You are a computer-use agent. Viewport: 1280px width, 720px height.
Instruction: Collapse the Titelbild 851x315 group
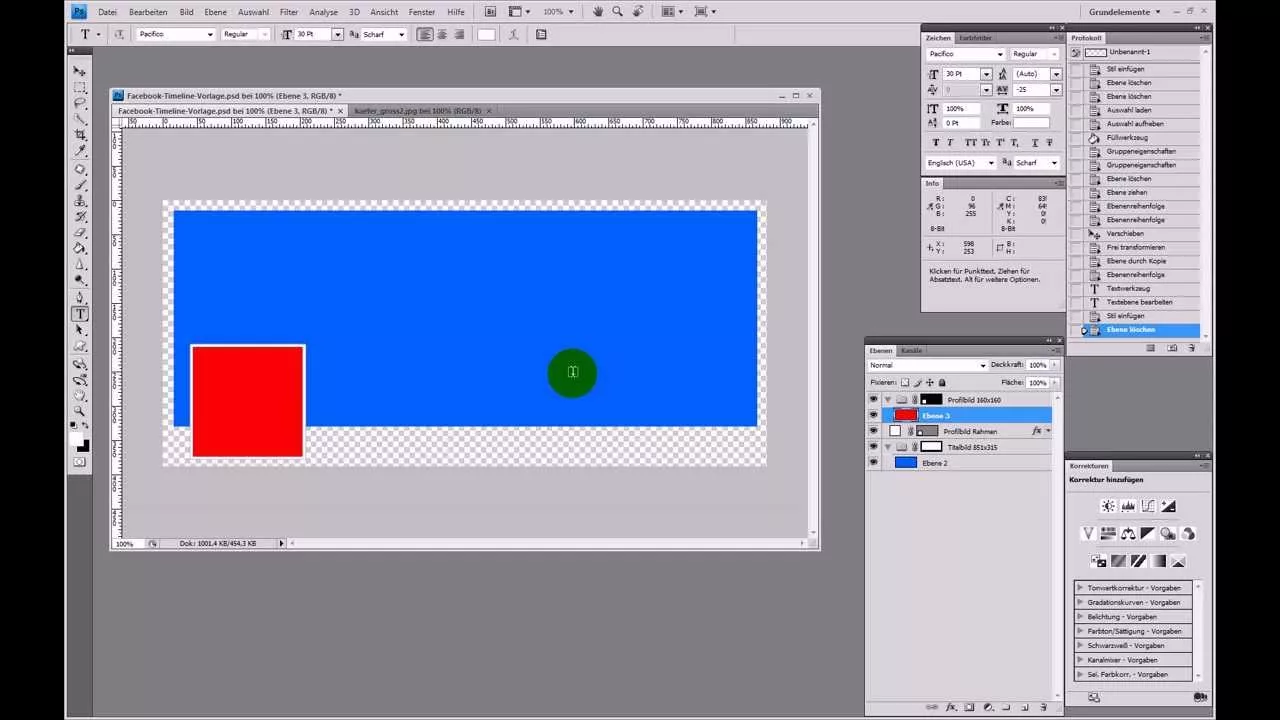pos(888,446)
